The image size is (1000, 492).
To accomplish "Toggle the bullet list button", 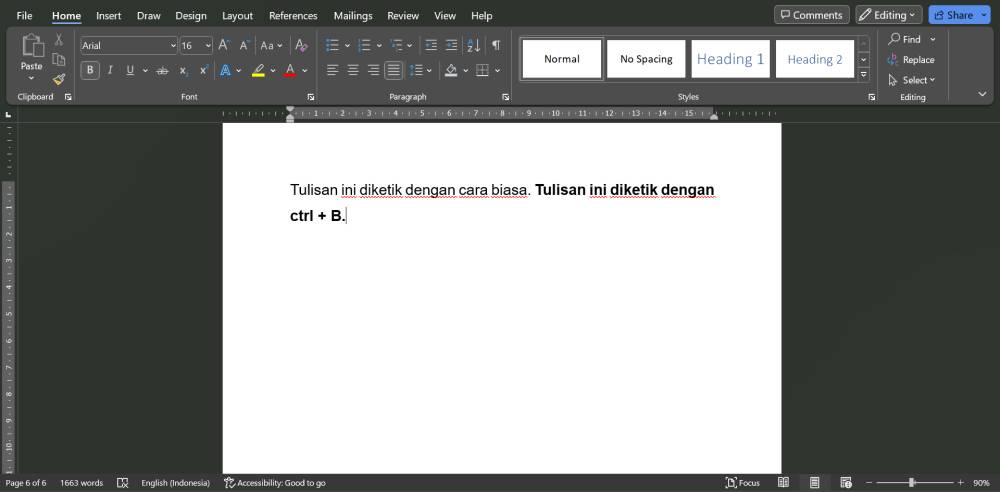I will point(332,45).
